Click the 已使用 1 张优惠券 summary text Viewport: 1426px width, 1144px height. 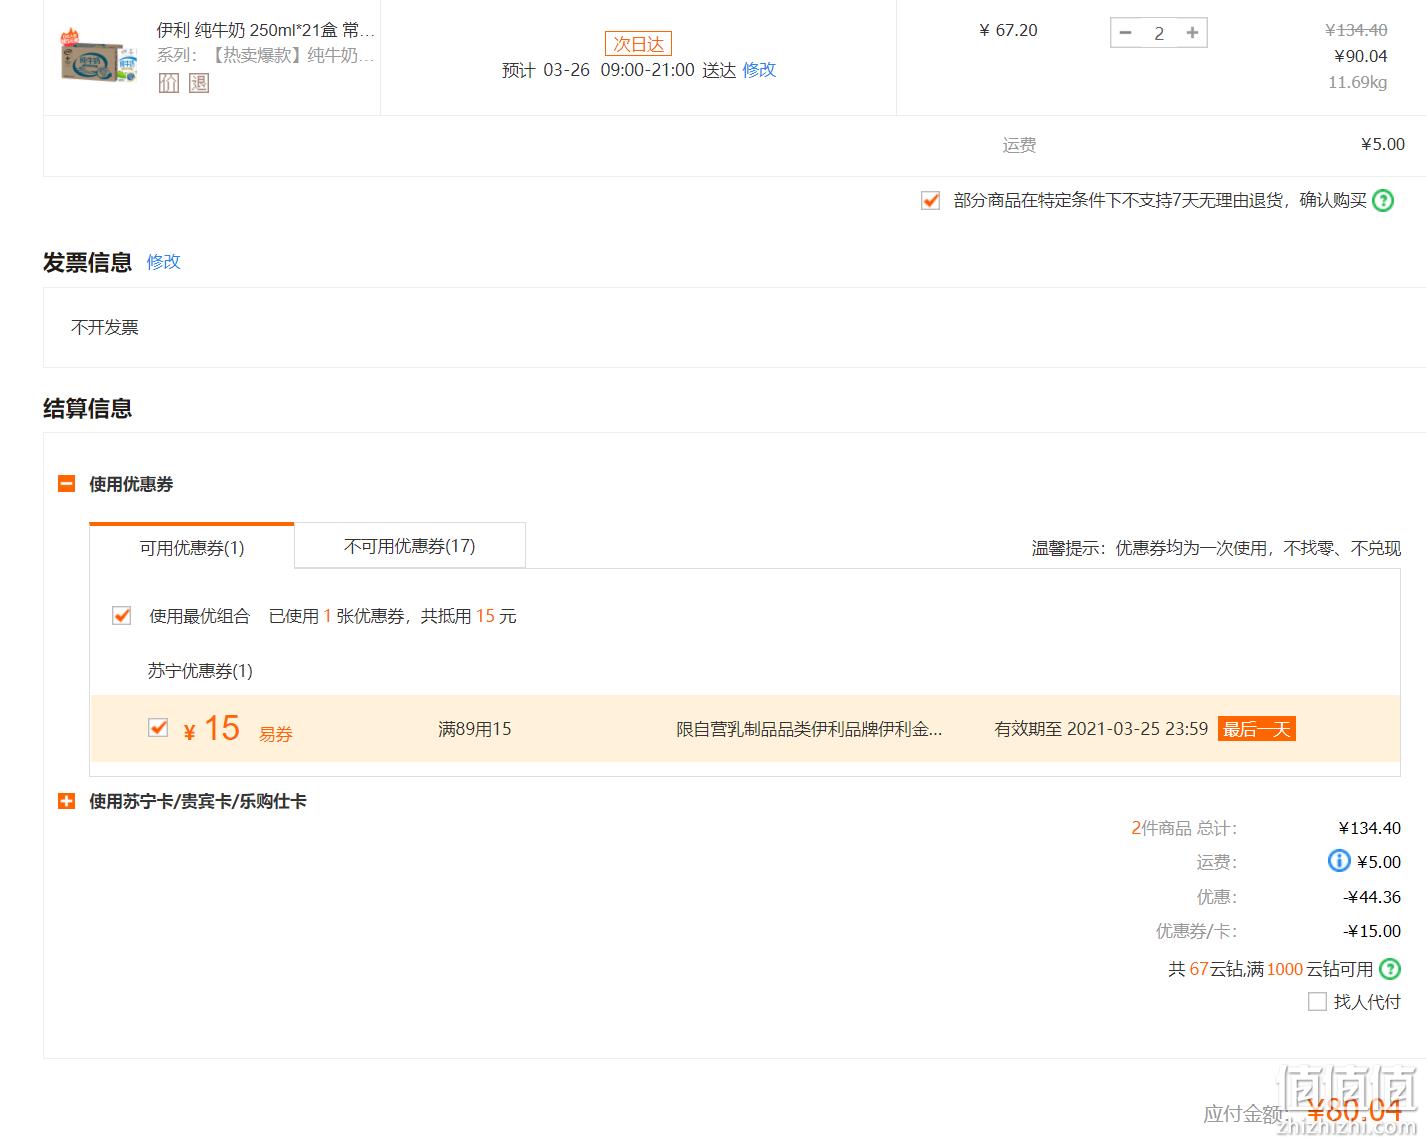coord(392,616)
